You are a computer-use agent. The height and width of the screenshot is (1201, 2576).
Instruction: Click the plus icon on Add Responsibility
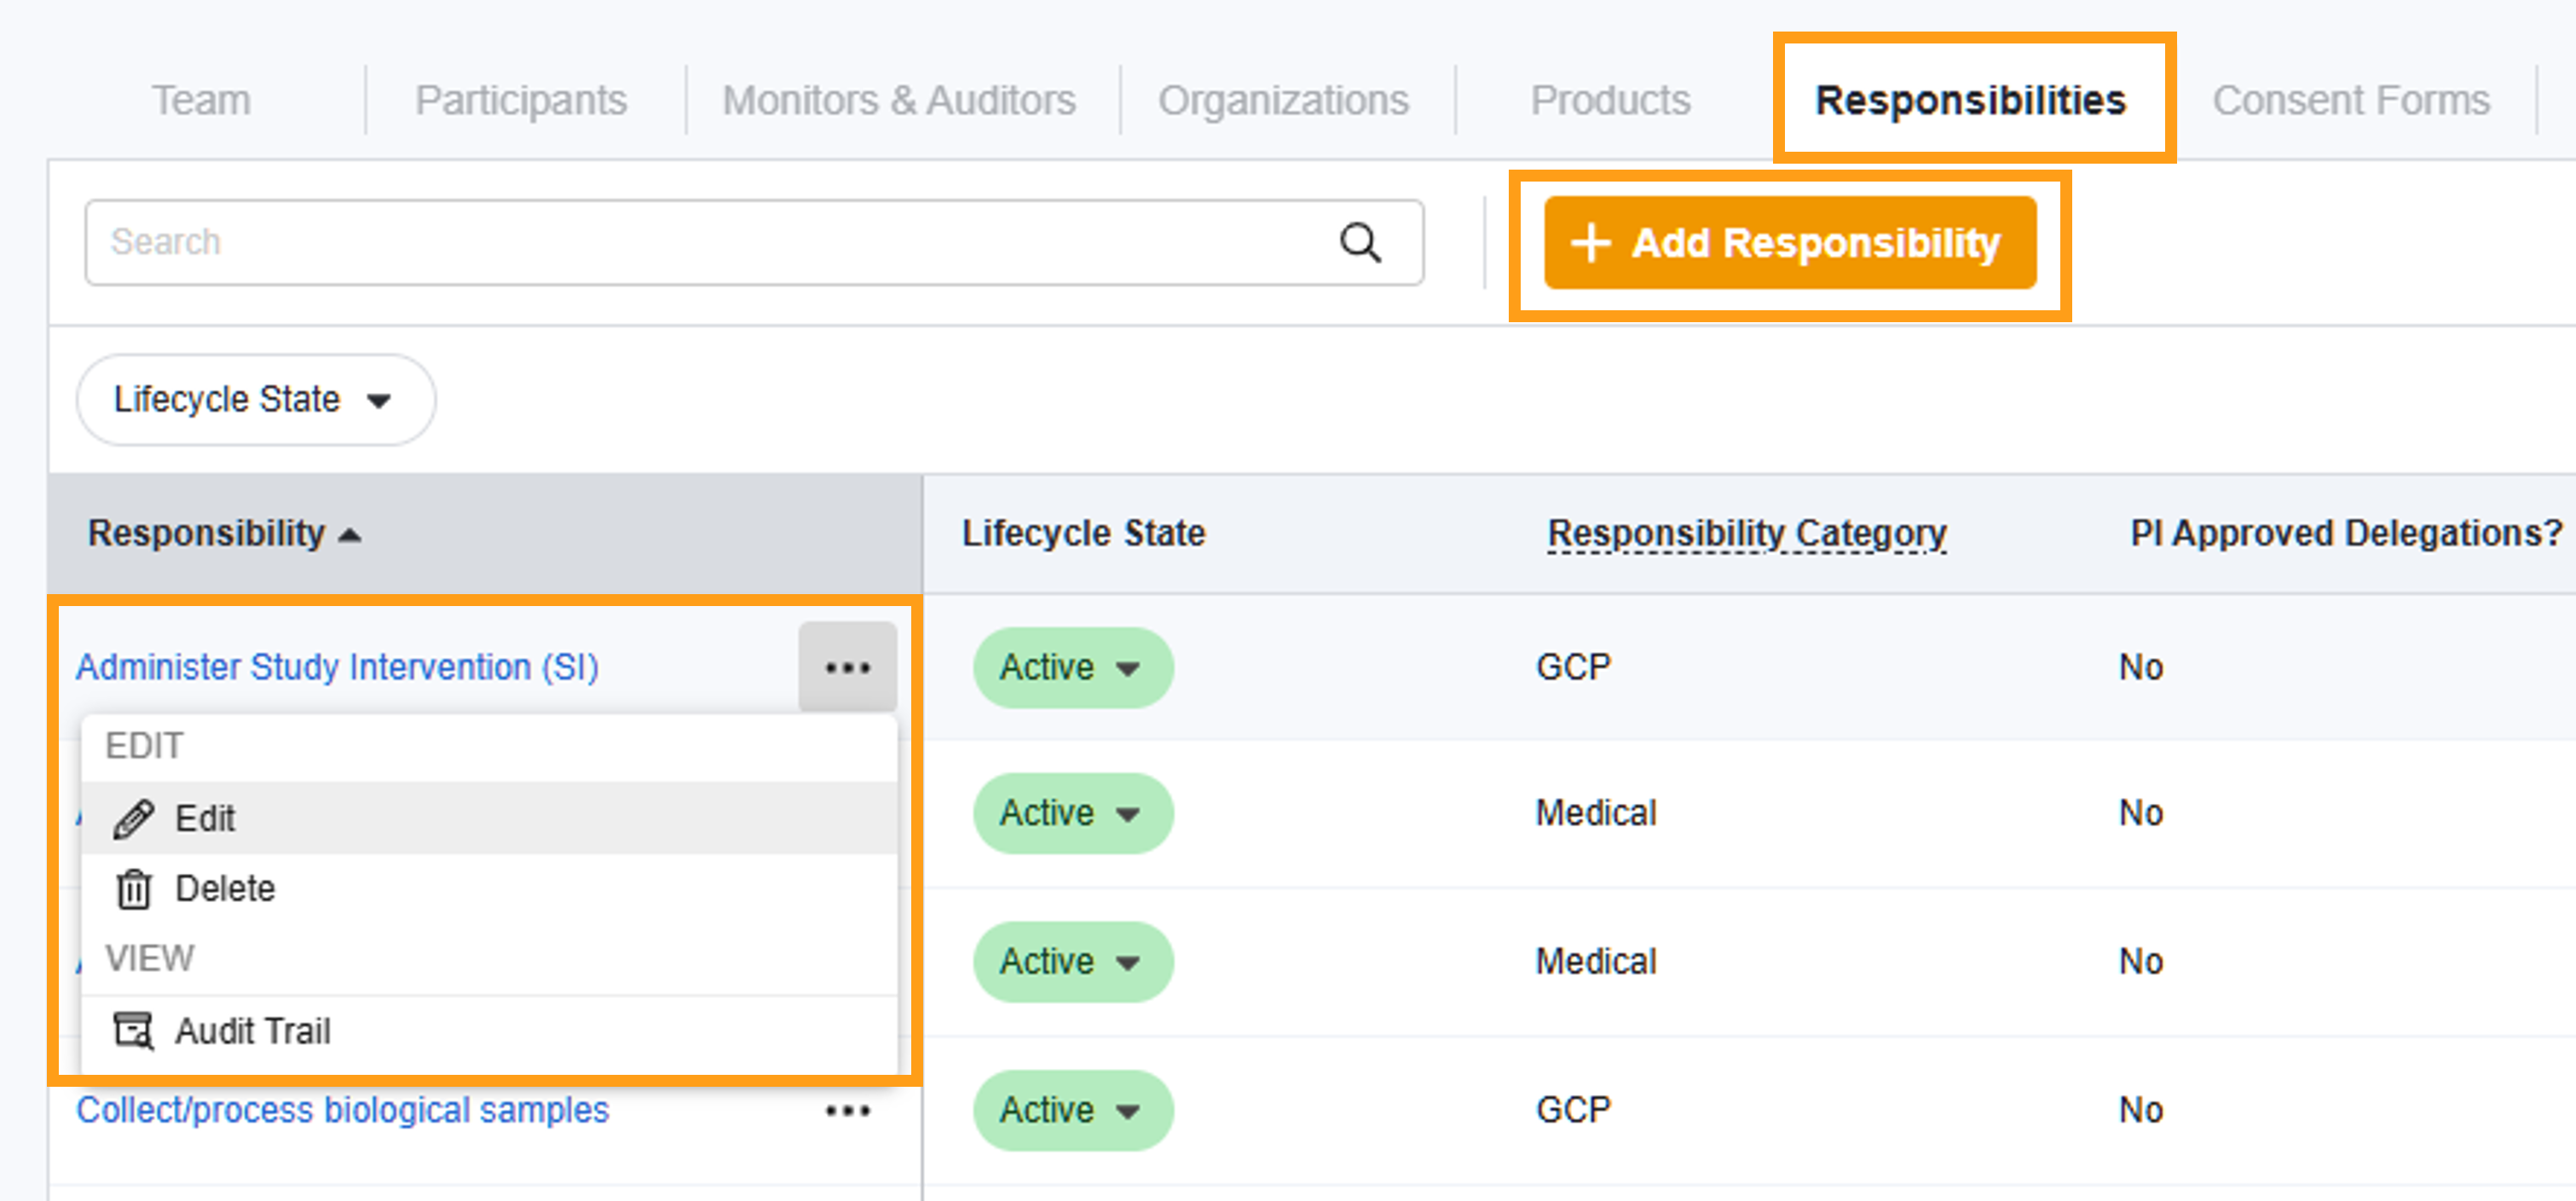1590,243
